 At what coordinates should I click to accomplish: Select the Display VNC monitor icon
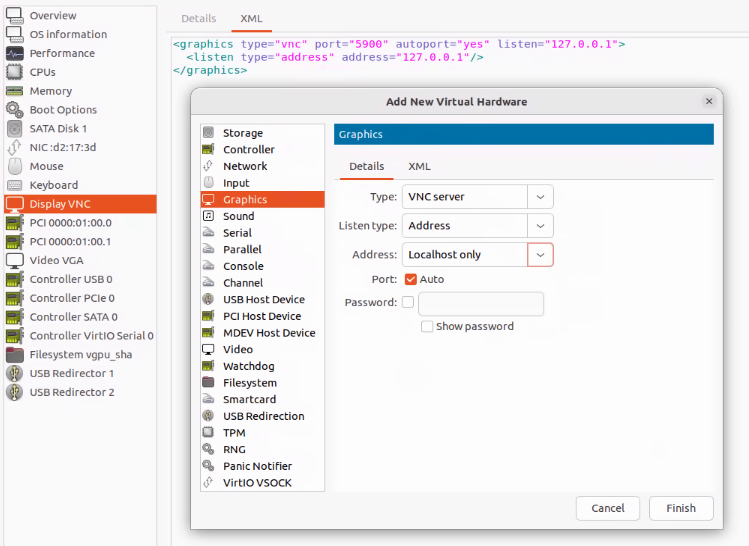14,204
